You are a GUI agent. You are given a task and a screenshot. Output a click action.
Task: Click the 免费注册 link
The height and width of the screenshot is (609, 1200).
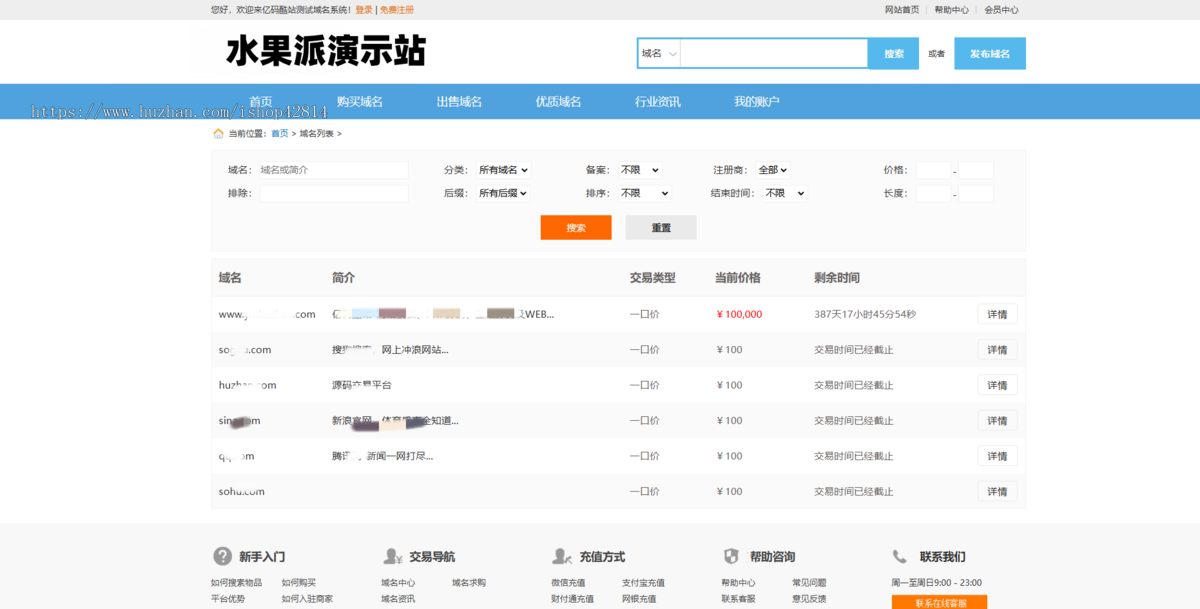[x=397, y=10]
